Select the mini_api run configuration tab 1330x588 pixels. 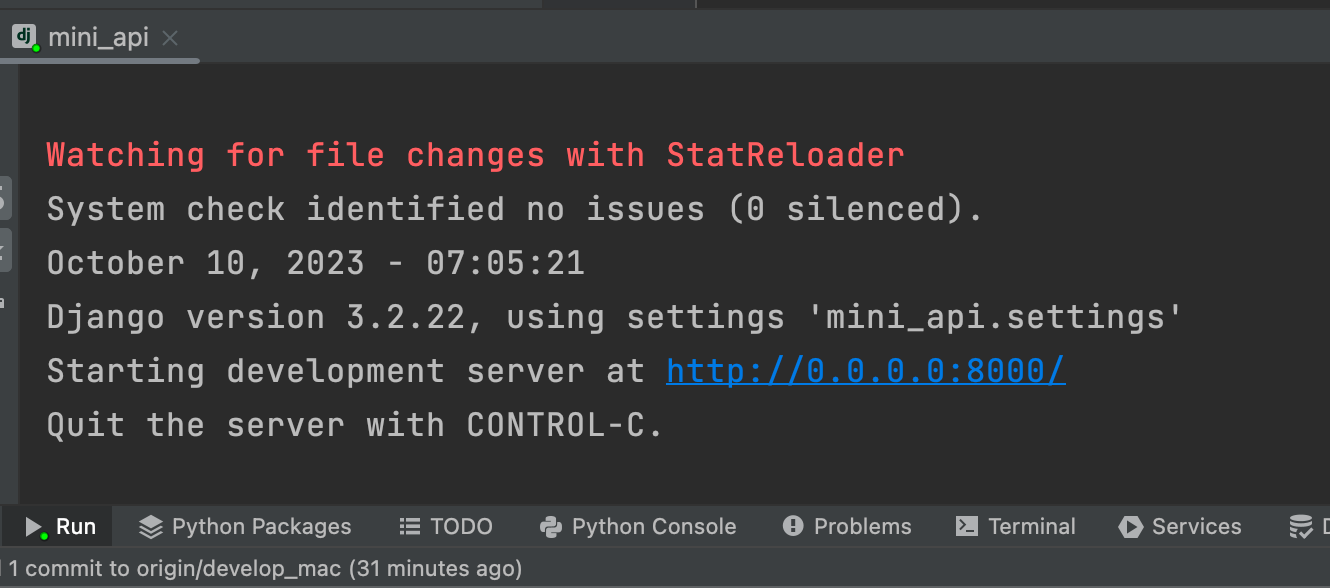pos(98,38)
